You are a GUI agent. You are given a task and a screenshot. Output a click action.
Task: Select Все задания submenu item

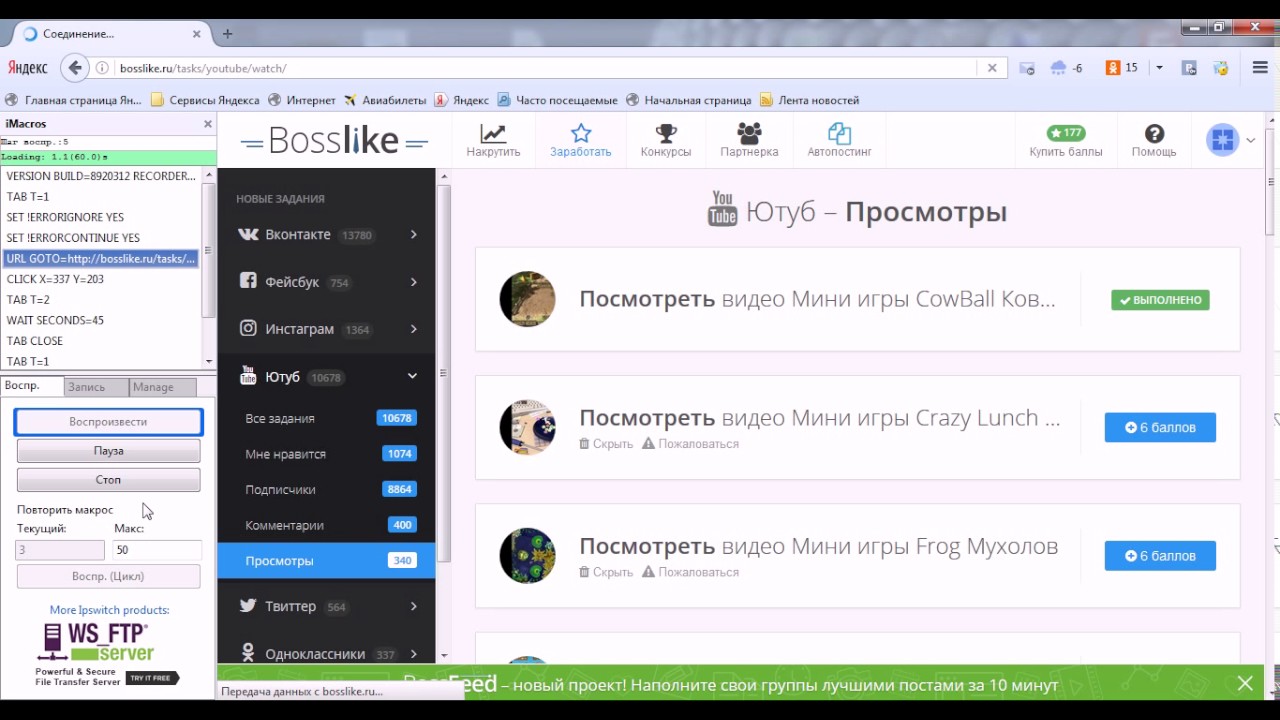[x=326, y=418]
